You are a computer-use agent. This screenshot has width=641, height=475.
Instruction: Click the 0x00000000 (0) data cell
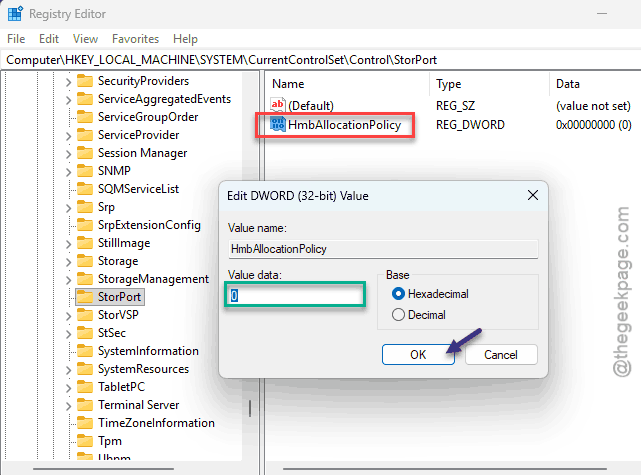[x=594, y=124]
